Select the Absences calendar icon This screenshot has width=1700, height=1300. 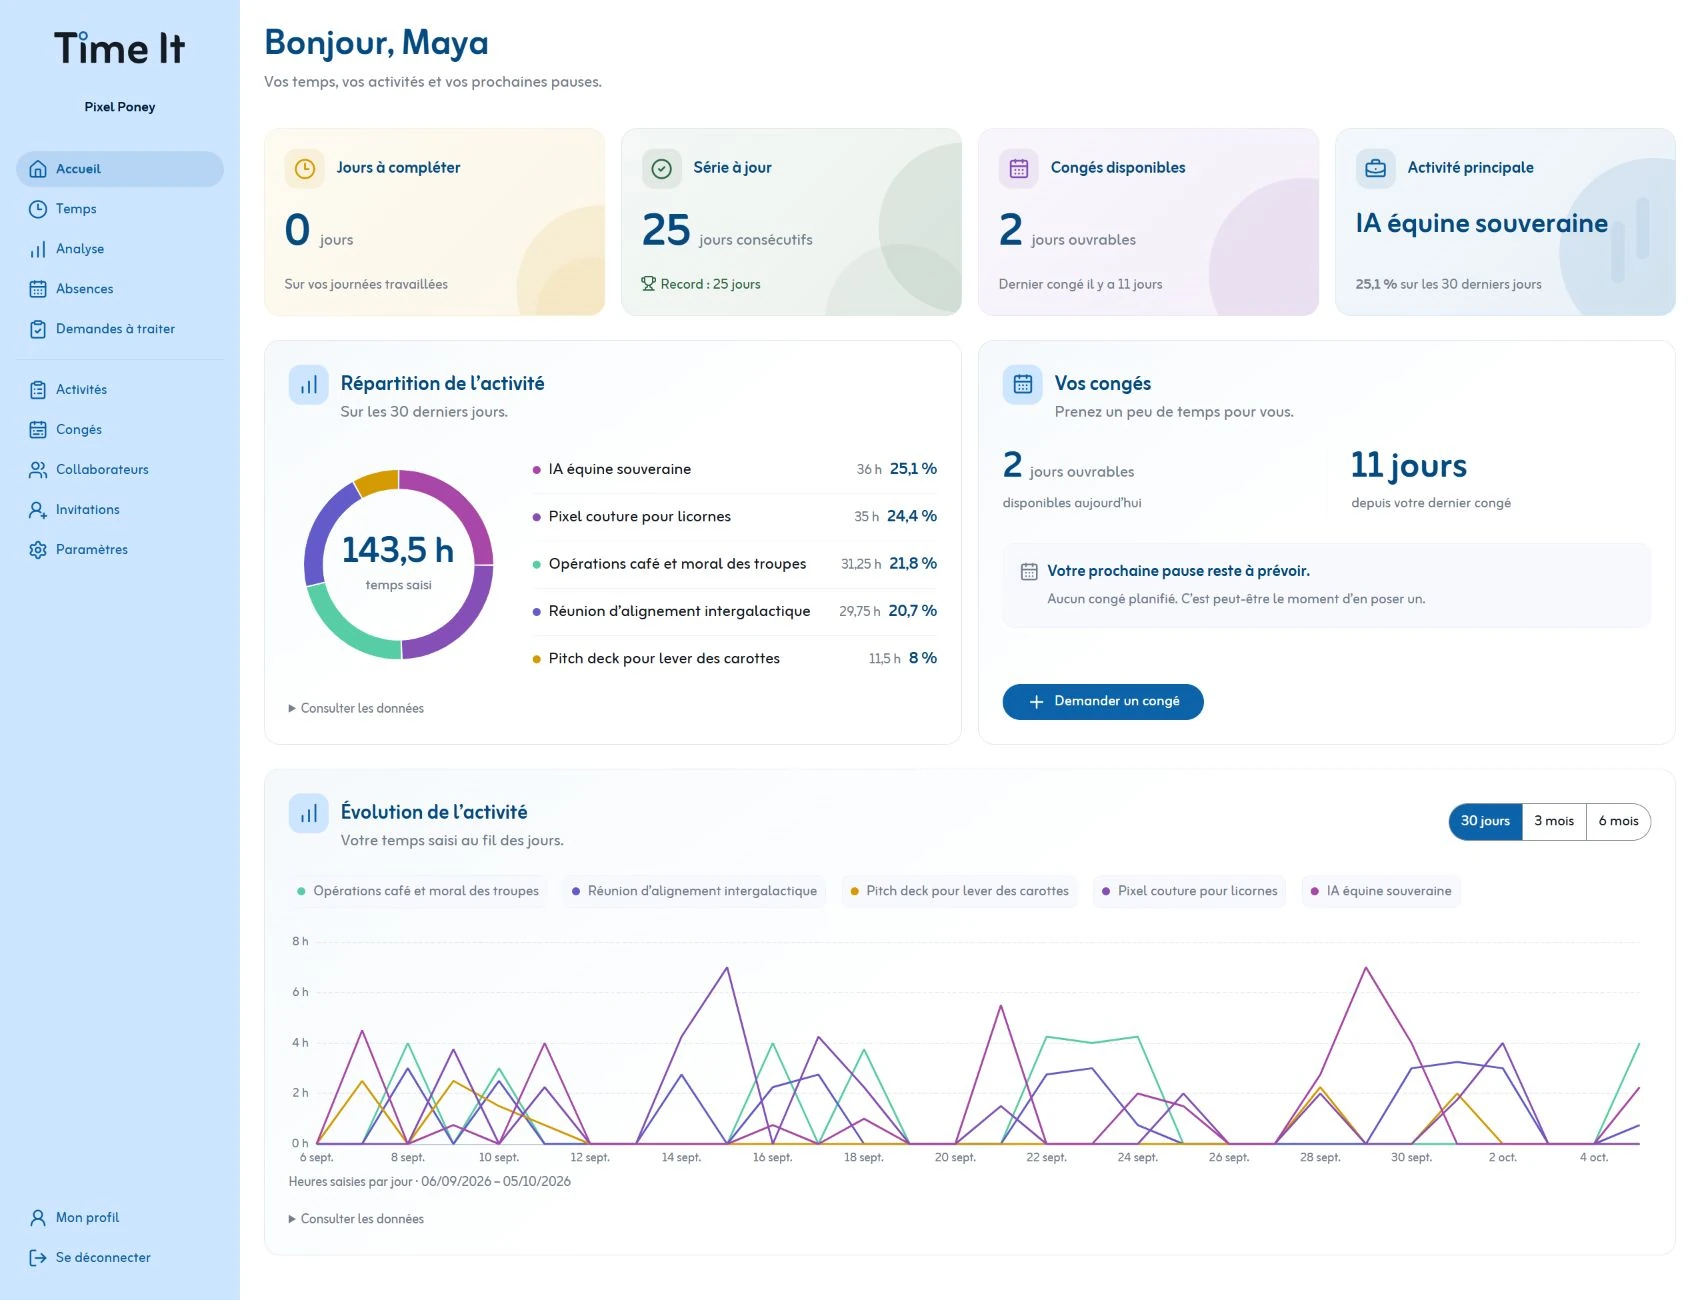click(38, 289)
